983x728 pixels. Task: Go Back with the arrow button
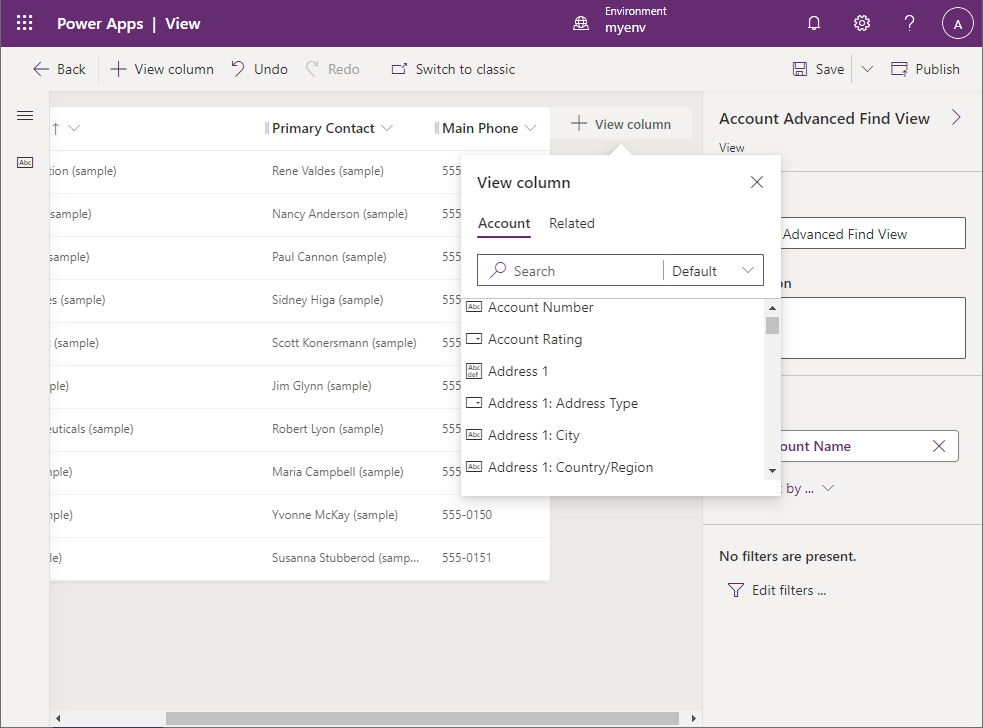click(x=59, y=69)
